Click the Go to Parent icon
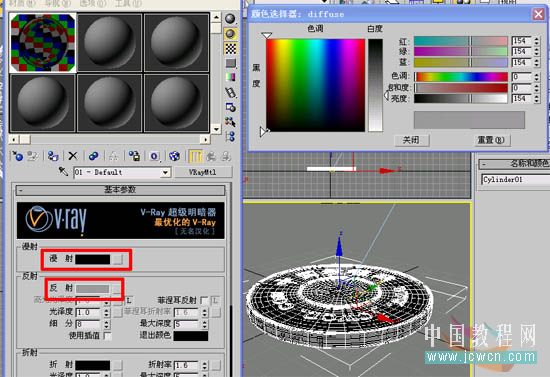 [211, 156]
